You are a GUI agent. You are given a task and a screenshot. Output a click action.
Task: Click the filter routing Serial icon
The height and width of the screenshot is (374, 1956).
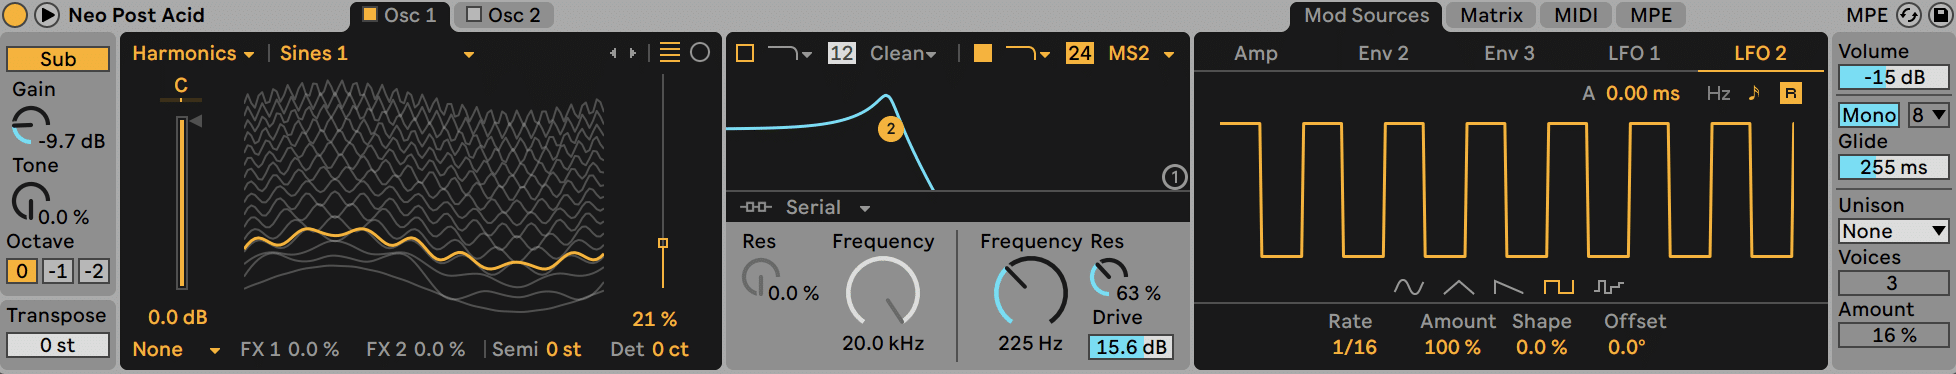click(x=755, y=207)
